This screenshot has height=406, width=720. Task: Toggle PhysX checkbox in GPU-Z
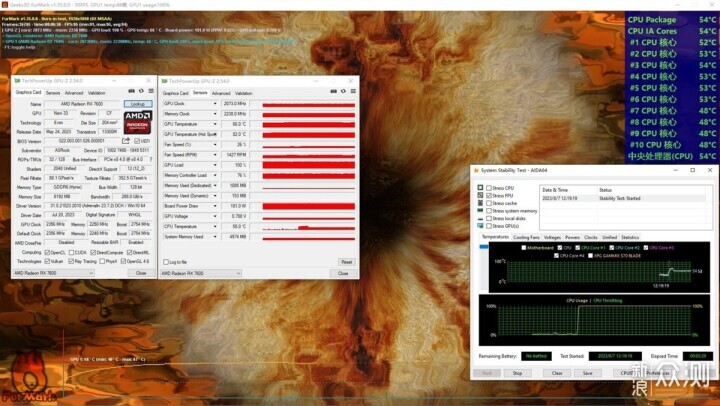pos(102,261)
